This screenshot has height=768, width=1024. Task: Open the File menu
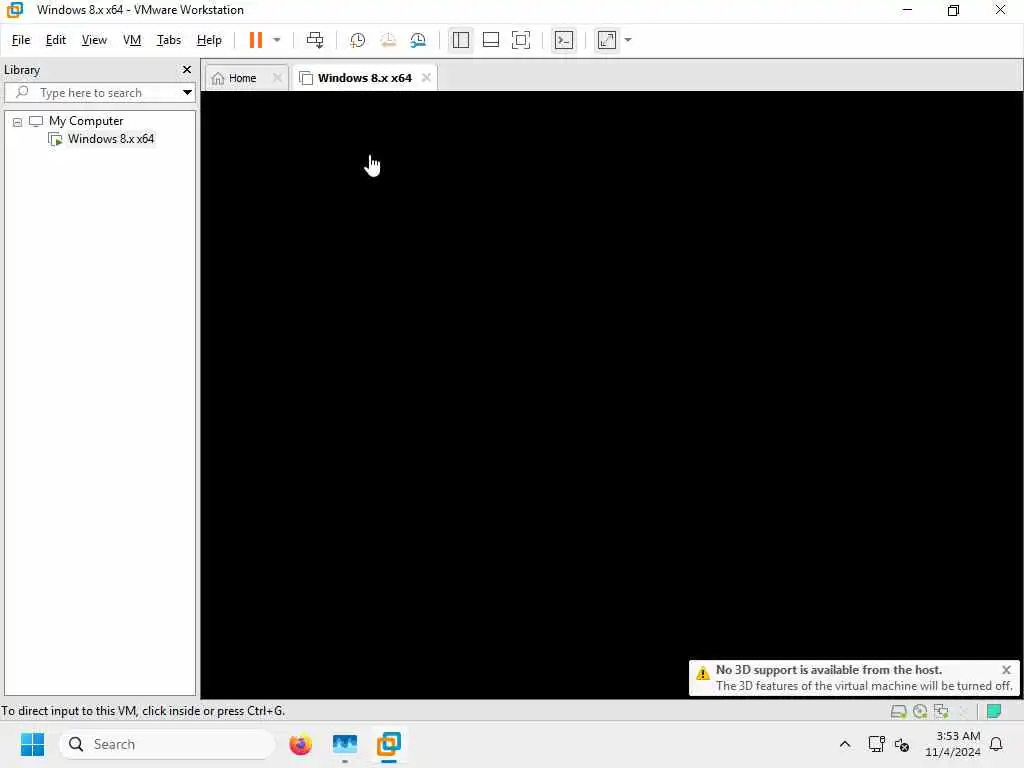(x=21, y=40)
